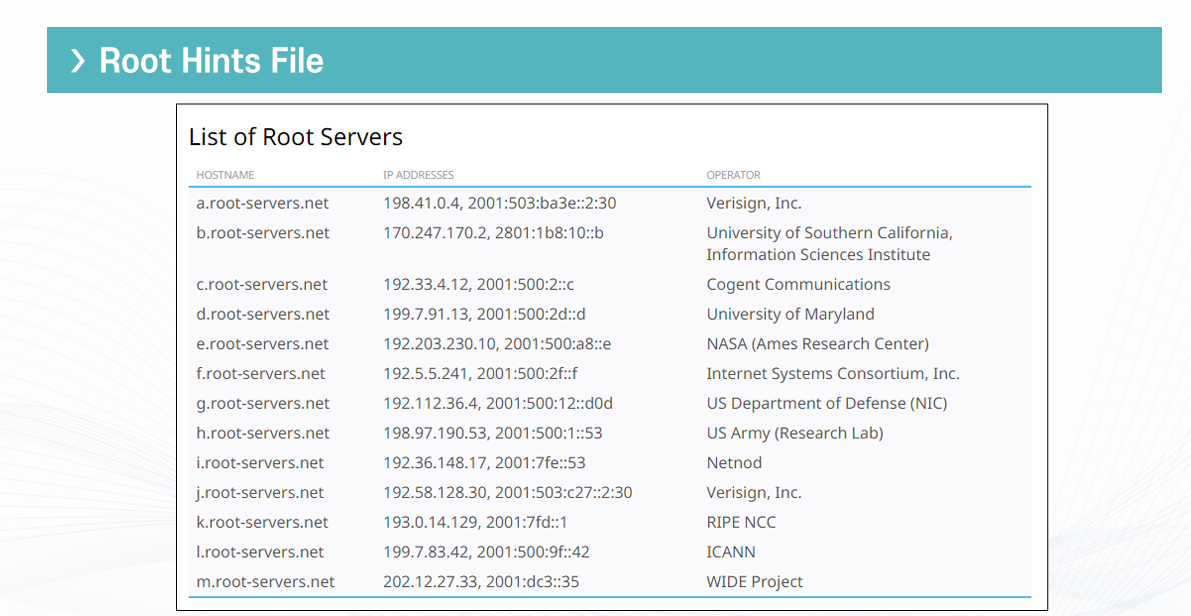Screen dimensions: 1191x616
Task: Click operator ICANN
Action: click(731, 551)
